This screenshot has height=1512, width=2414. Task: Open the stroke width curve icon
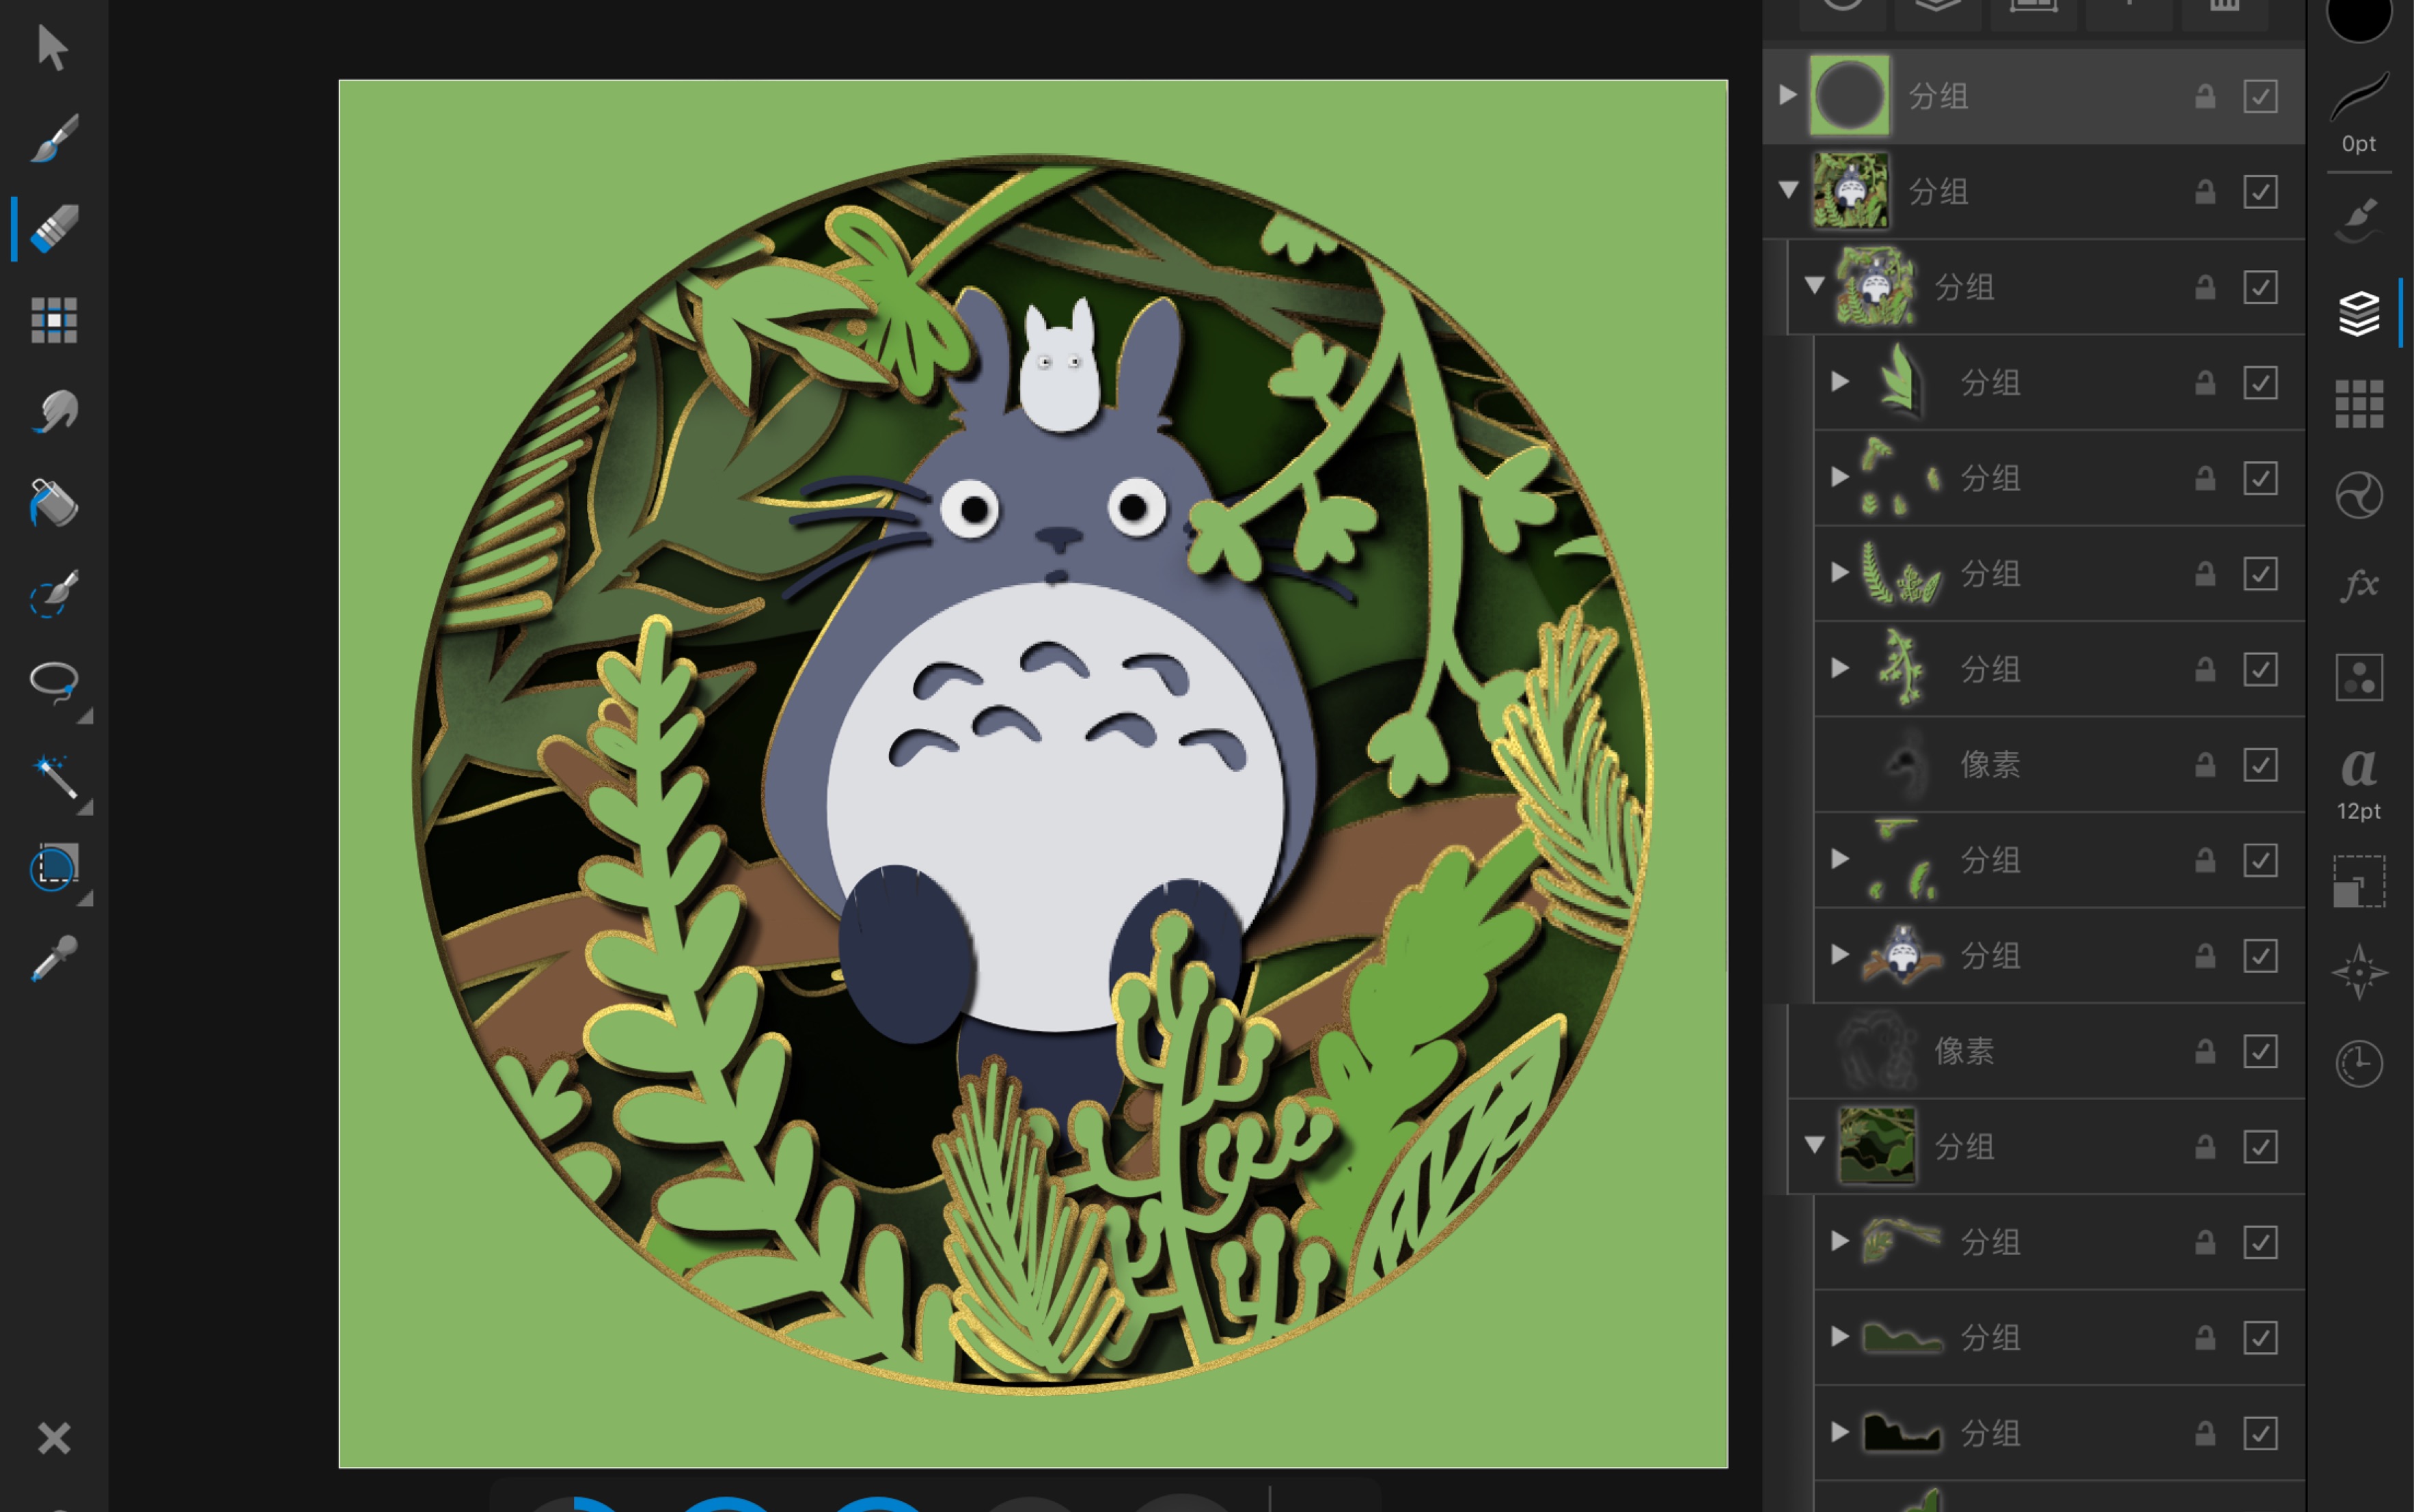[2359, 96]
